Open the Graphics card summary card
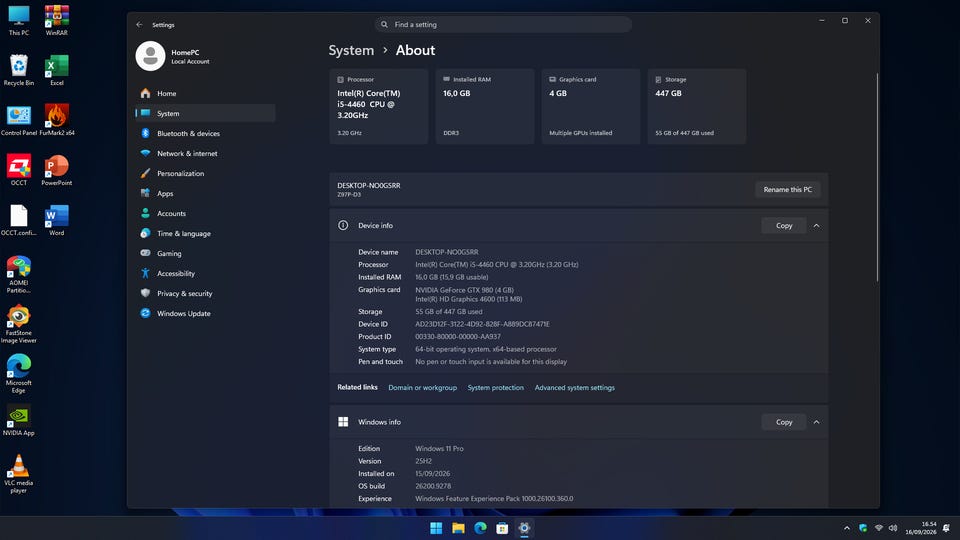 591,107
